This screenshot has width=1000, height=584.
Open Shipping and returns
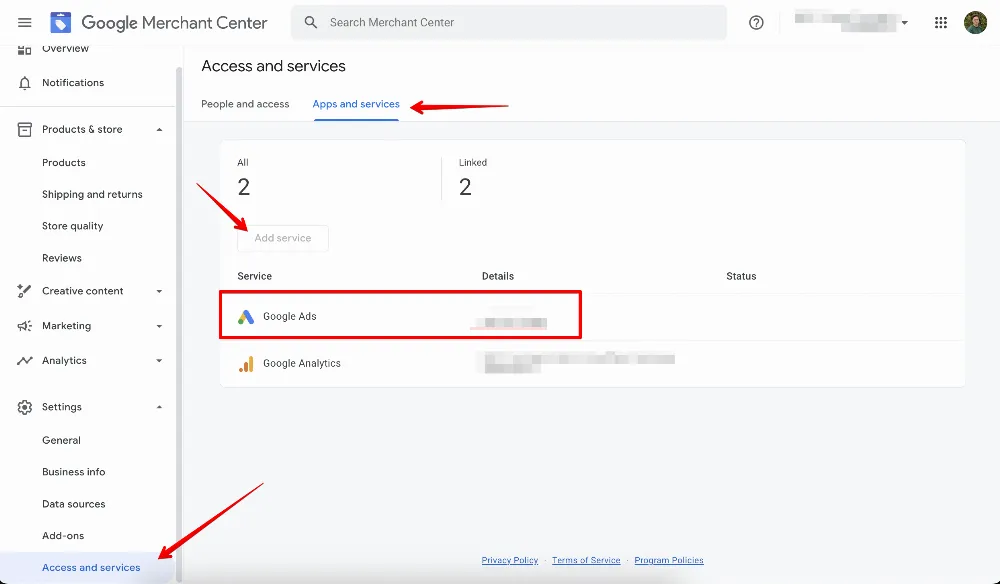tap(92, 194)
